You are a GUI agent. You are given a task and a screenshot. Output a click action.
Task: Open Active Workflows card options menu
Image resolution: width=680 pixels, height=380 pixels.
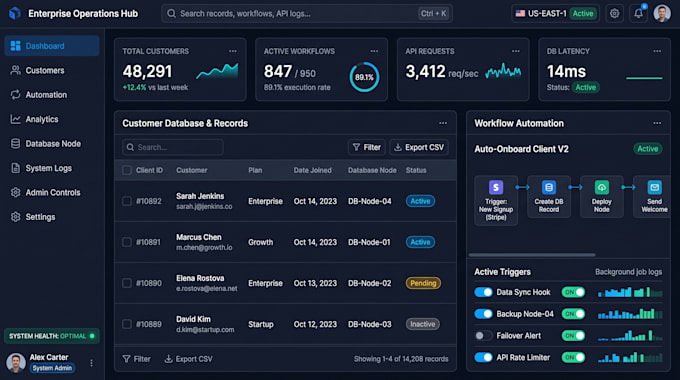(x=374, y=51)
